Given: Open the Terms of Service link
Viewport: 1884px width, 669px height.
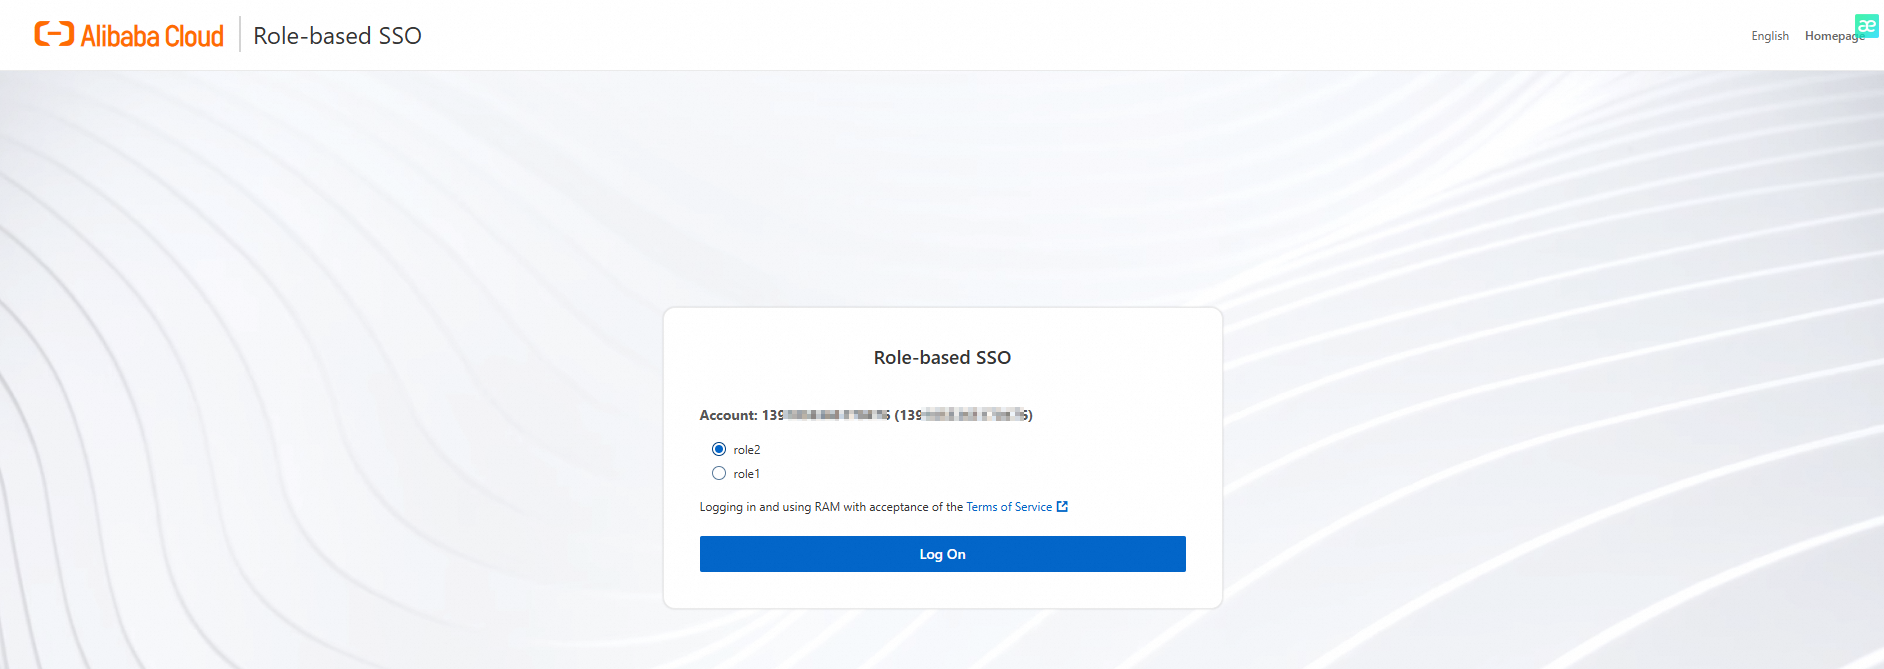Looking at the screenshot, I should tap(1009, 507).
